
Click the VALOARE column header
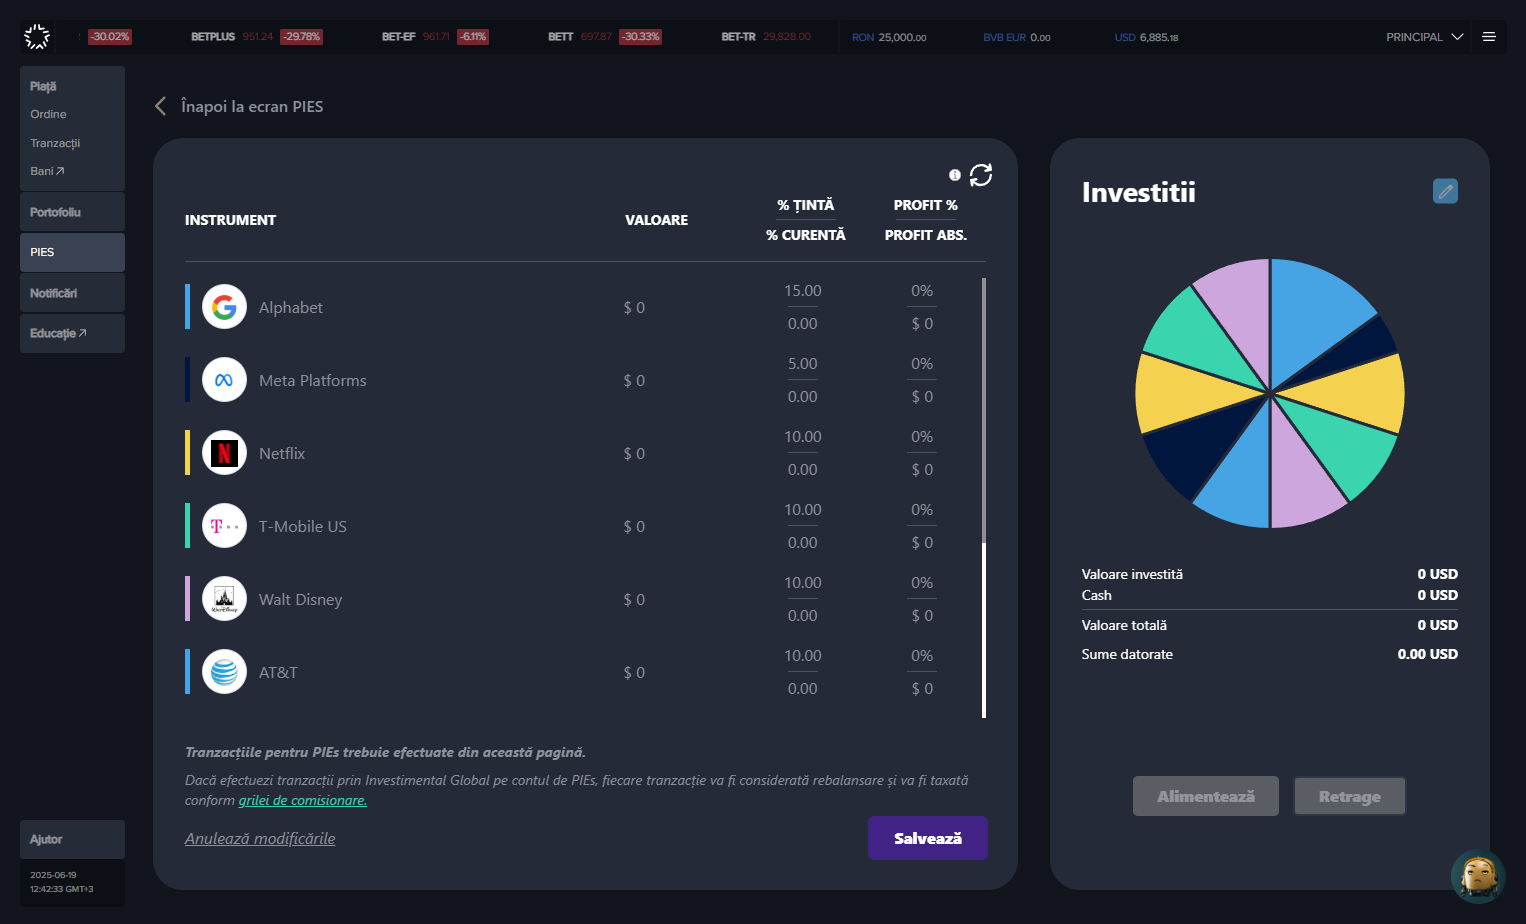click(656, 220)
